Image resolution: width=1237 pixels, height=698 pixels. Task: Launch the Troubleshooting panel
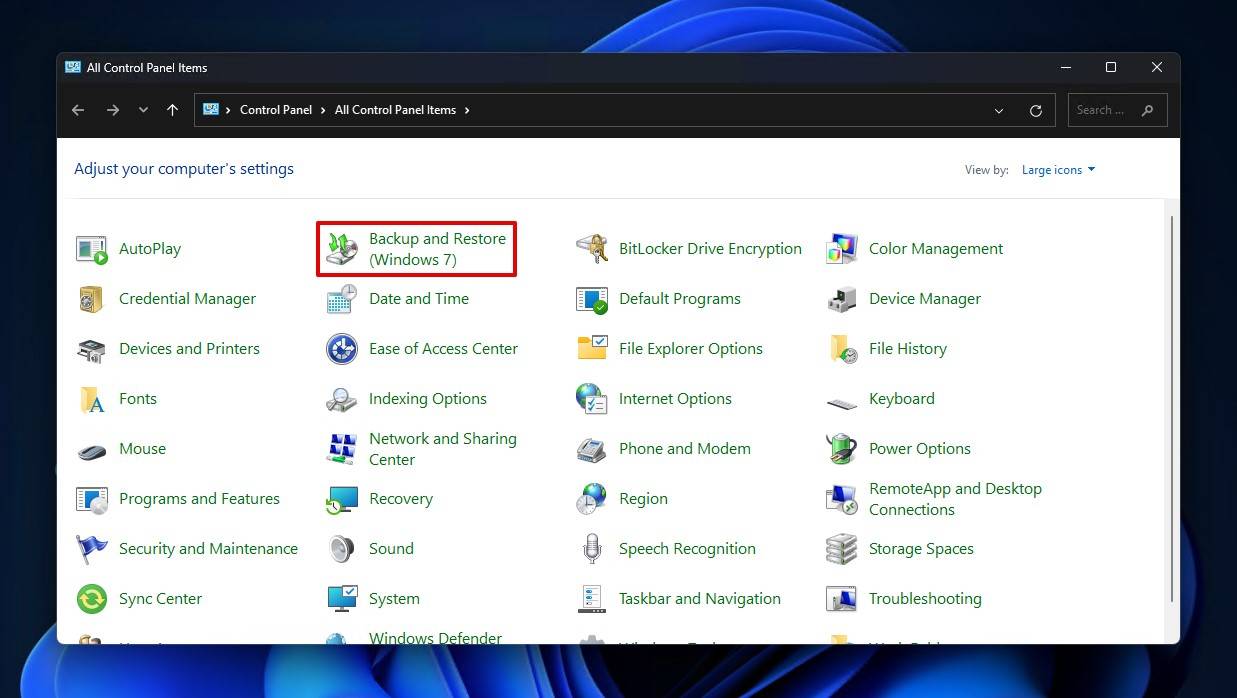925,598
